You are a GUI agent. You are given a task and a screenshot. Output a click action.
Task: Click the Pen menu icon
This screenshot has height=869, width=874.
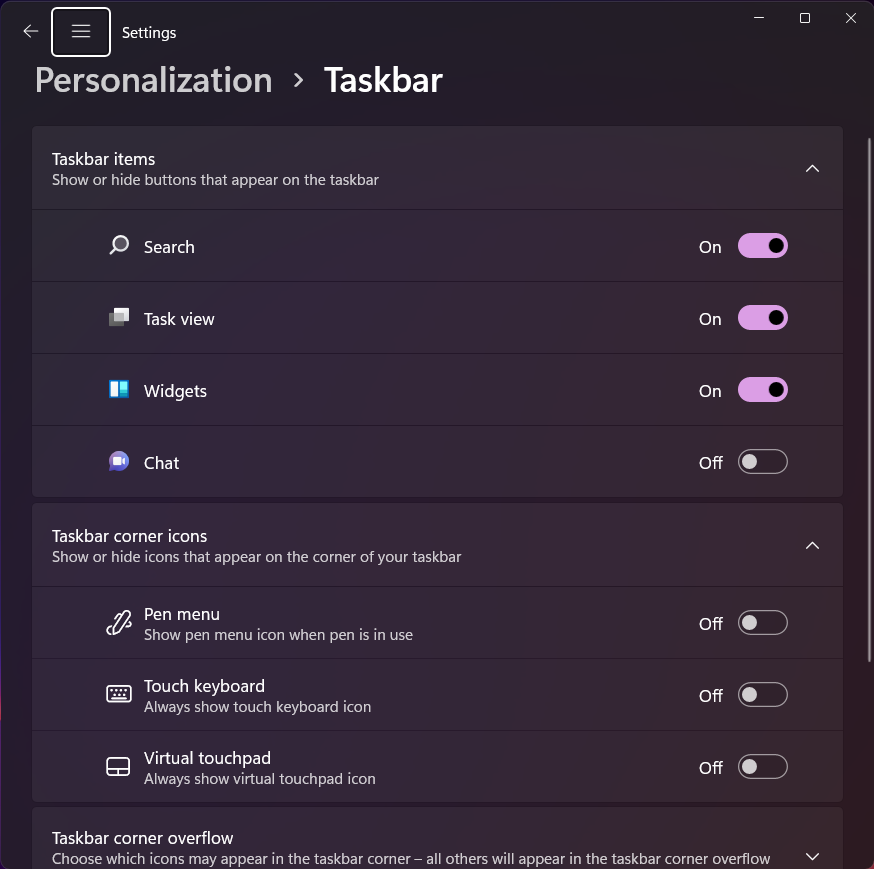tap(119, 623)
